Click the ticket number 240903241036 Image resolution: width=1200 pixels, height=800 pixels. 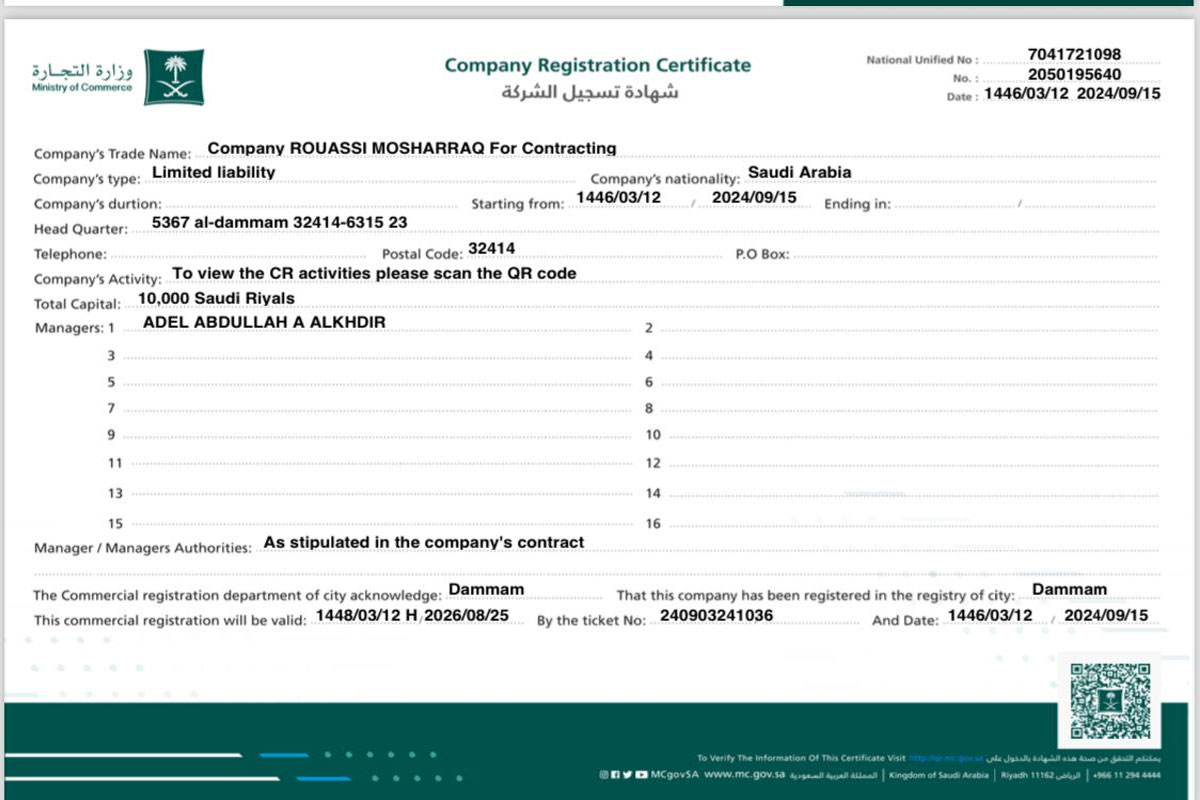(716, 615)
